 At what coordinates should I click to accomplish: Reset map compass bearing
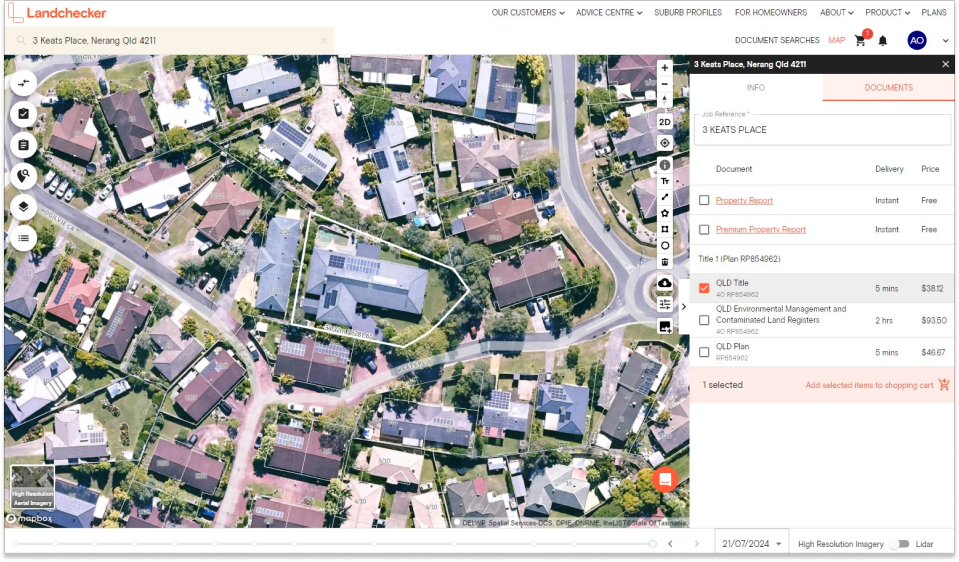coord(665,99)
